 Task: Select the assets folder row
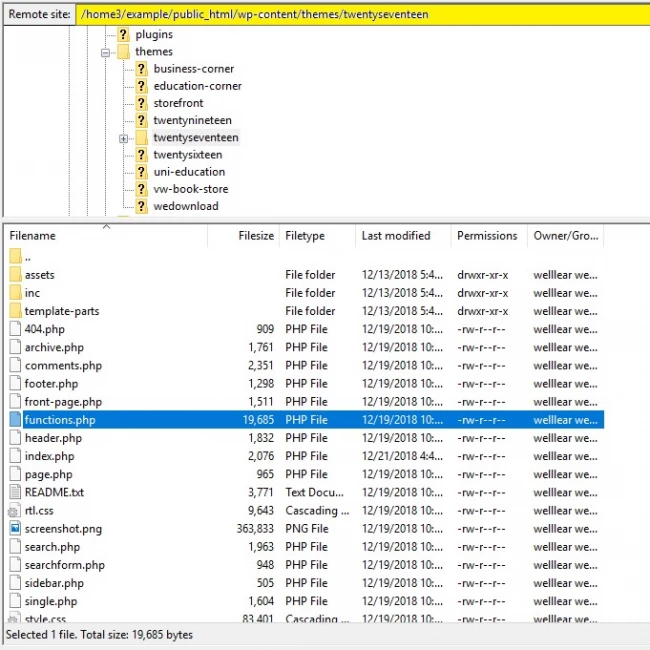click(305, 275)
